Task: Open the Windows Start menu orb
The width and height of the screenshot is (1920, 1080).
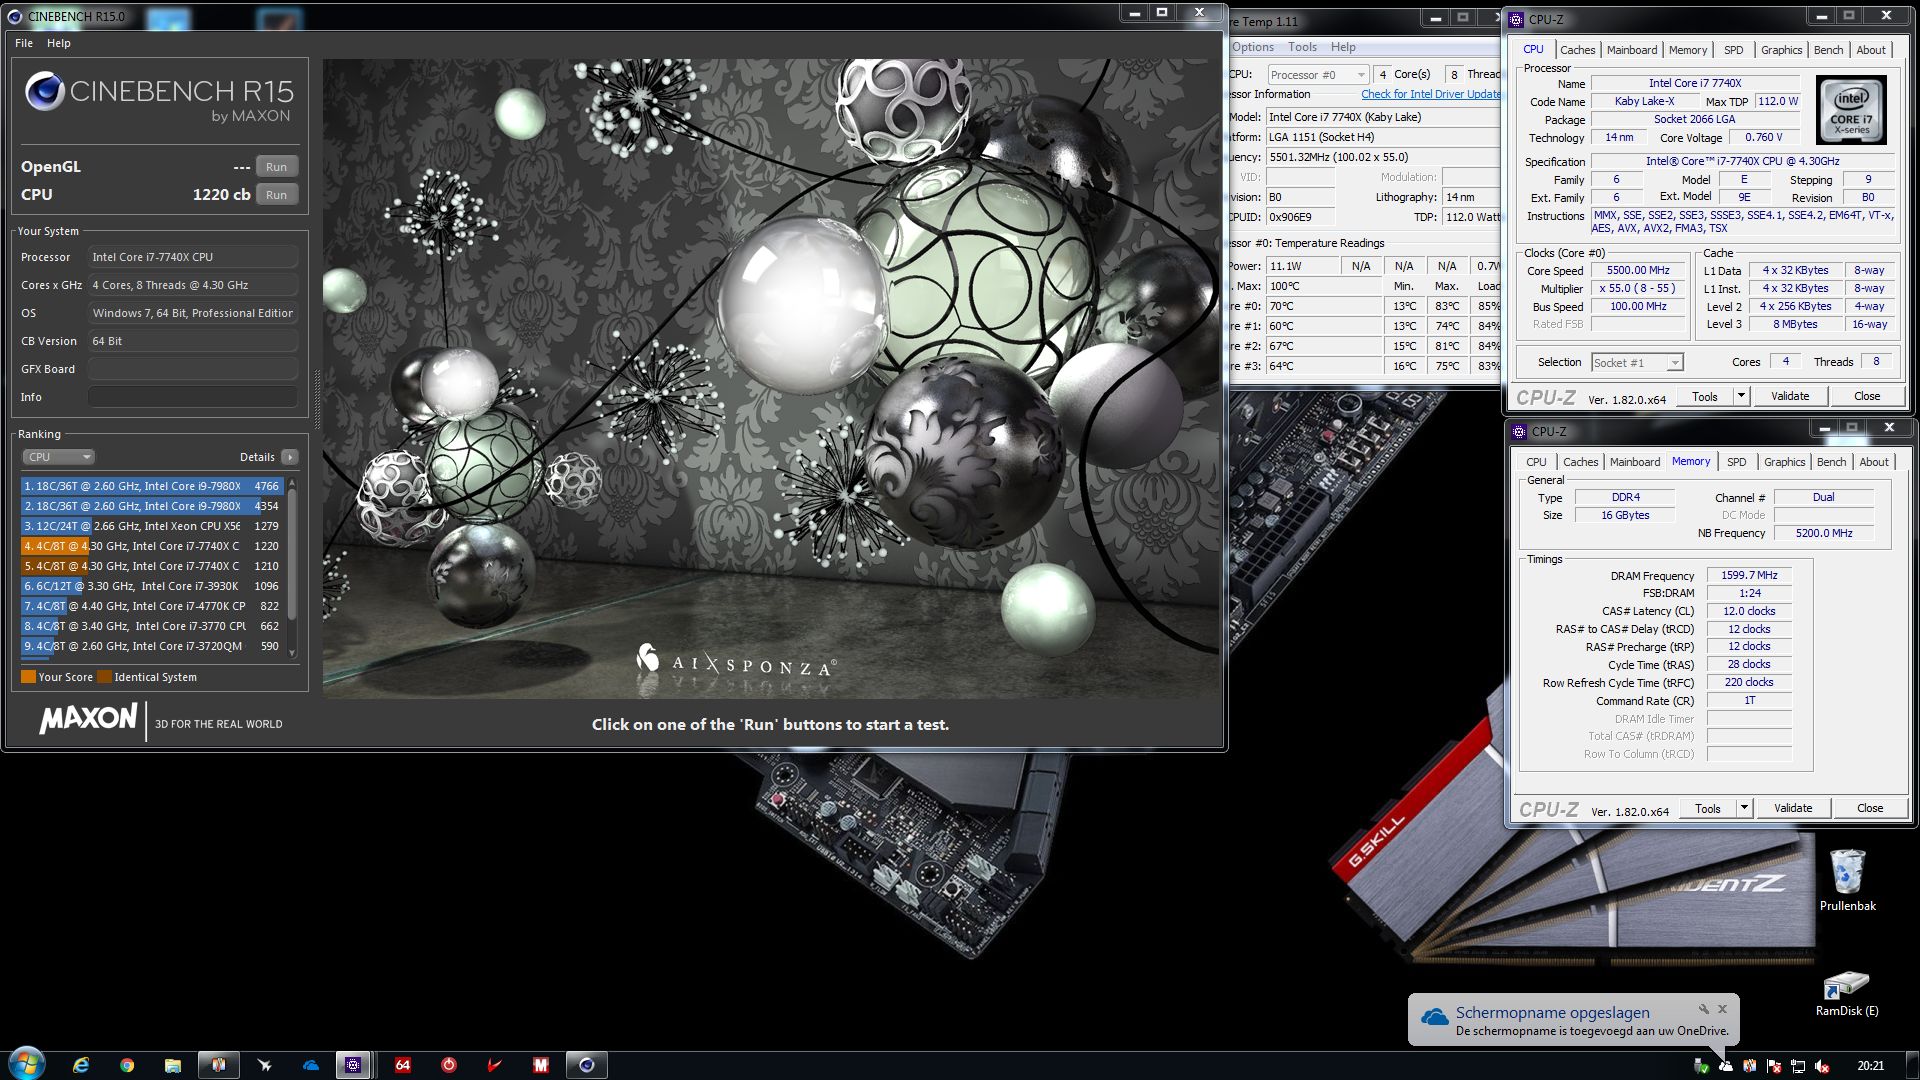Action: pyautogui.click(x=27, y=1063)
